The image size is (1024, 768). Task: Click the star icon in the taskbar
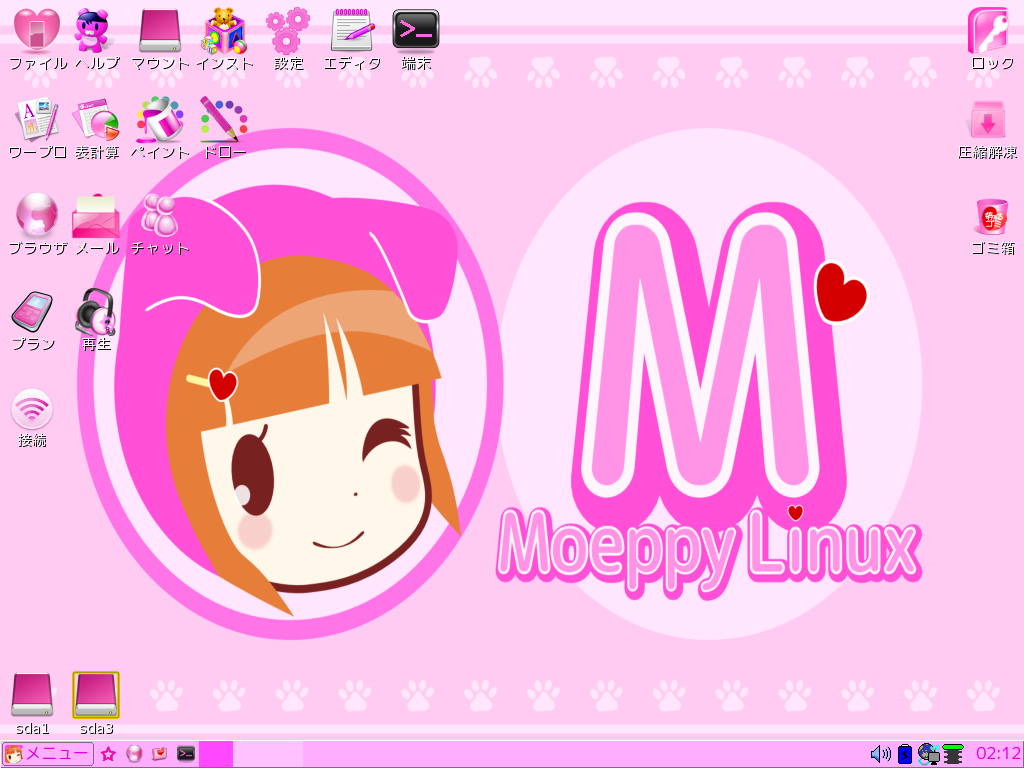pos(108,754)
